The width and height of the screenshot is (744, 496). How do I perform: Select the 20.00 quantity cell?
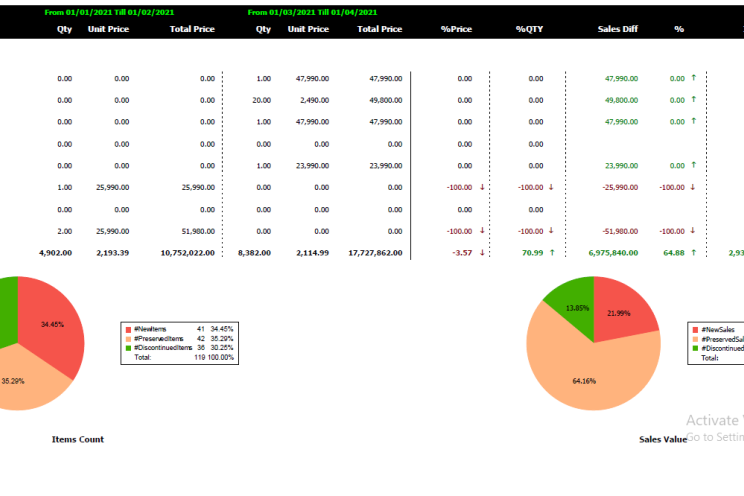(x=261, y=100)
